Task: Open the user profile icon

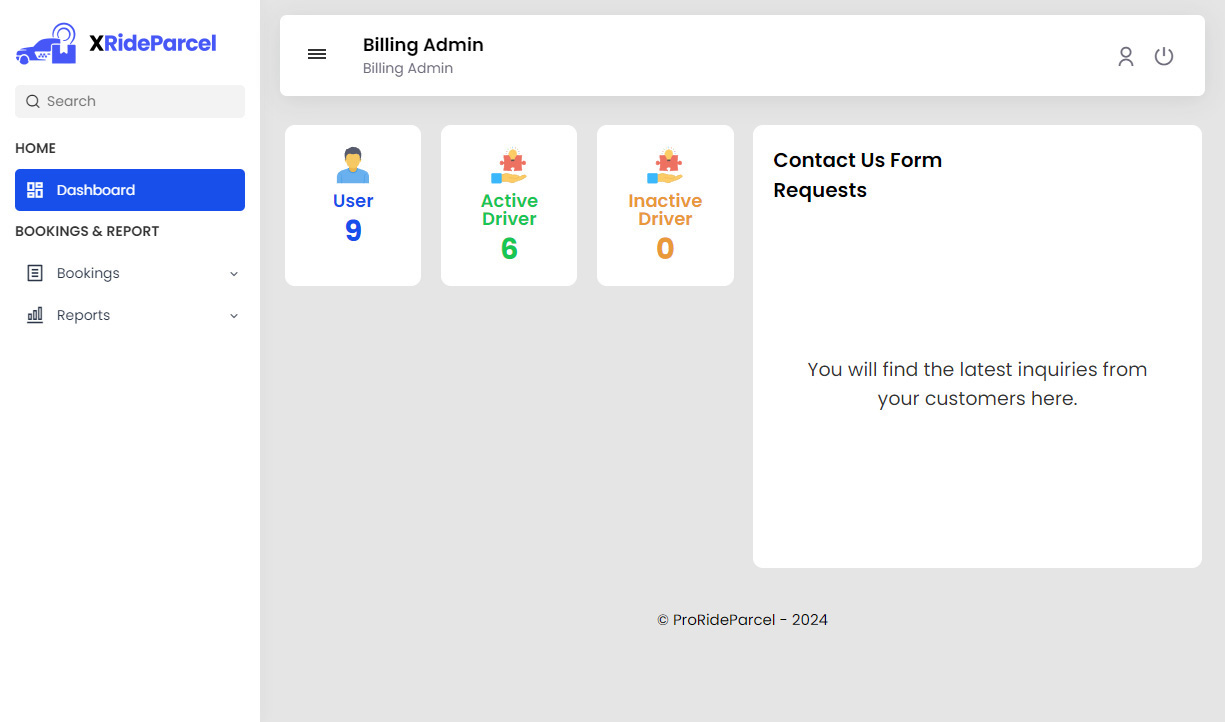Action: [x=1126, y=57]
